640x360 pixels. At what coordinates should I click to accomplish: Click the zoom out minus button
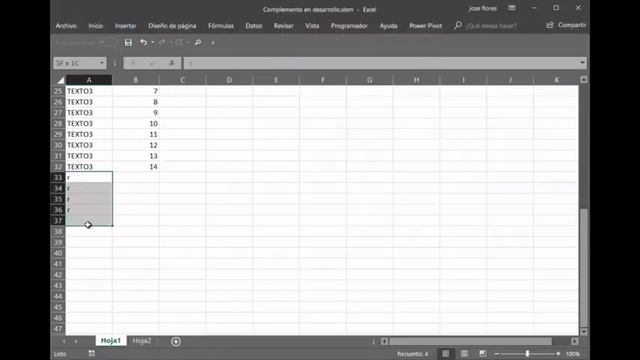496,354
